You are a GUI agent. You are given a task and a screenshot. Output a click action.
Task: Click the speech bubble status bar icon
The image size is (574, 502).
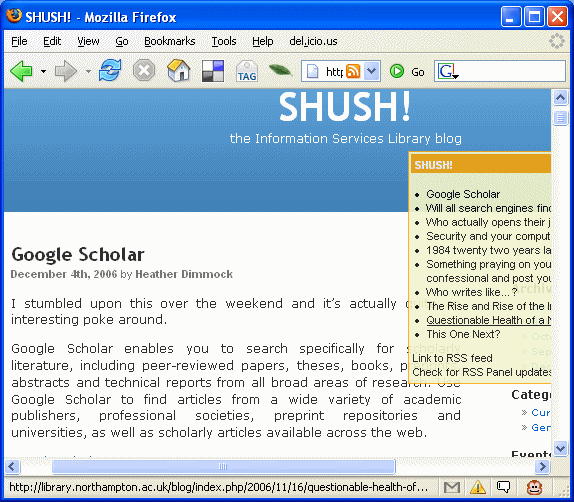pos(503,487)
